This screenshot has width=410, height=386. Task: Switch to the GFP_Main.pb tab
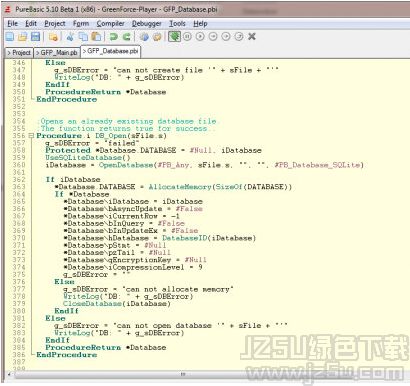57,53
